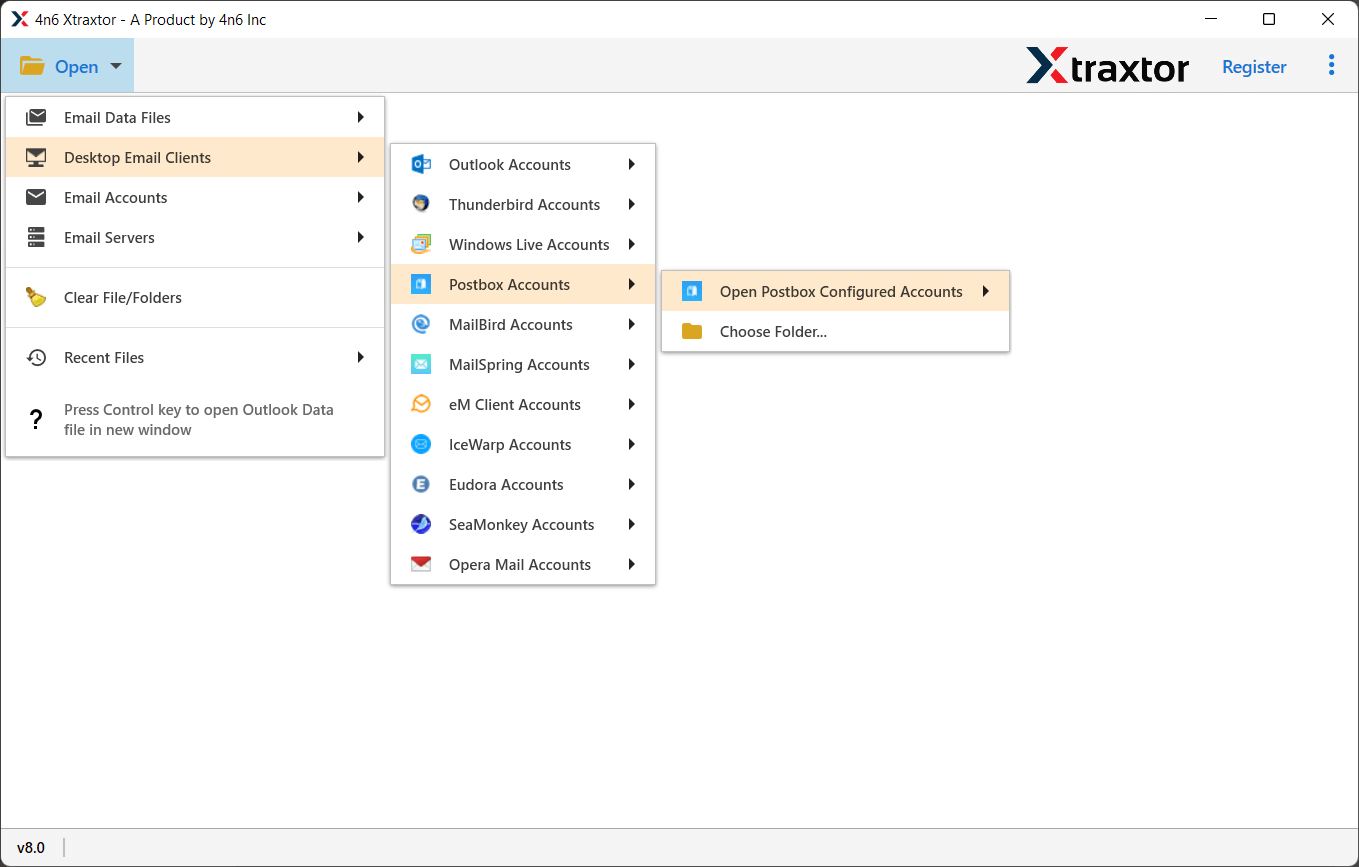Select Choose Folder... option
This screenshot has height=867, width=1359.
[835, 331]
